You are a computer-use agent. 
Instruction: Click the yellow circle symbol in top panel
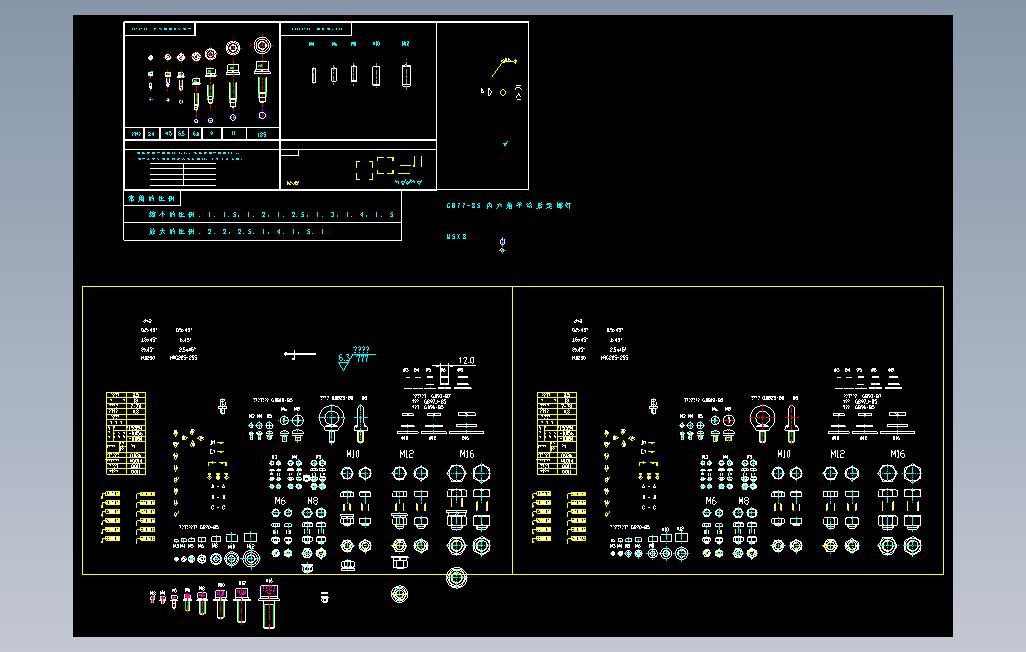pyautogui.click(x=503, y=93)
